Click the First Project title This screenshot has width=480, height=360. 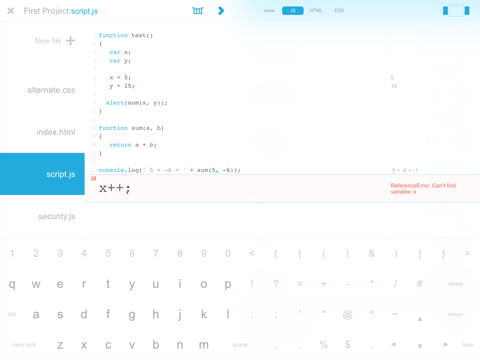click(x=47, y=11)
